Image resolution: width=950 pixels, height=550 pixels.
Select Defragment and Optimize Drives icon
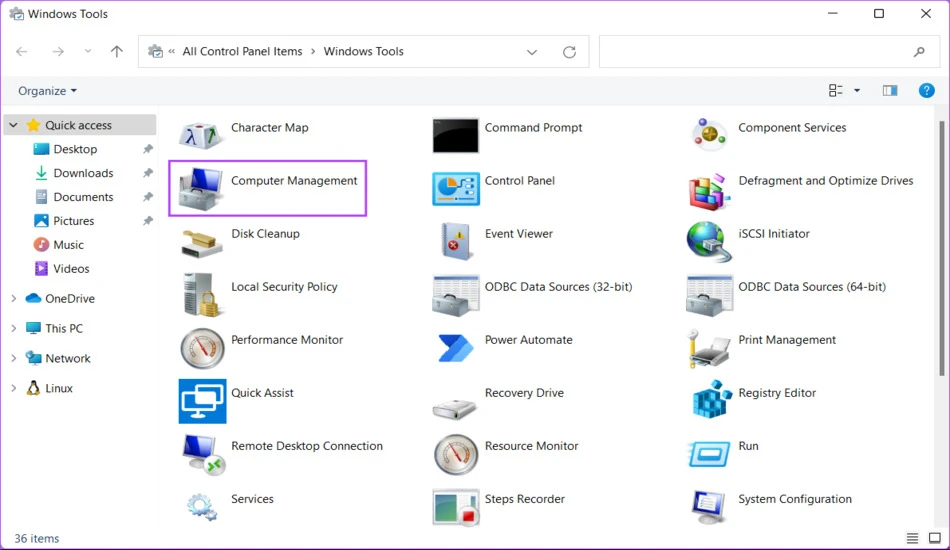pyautogui.click(x=708, y=191)
